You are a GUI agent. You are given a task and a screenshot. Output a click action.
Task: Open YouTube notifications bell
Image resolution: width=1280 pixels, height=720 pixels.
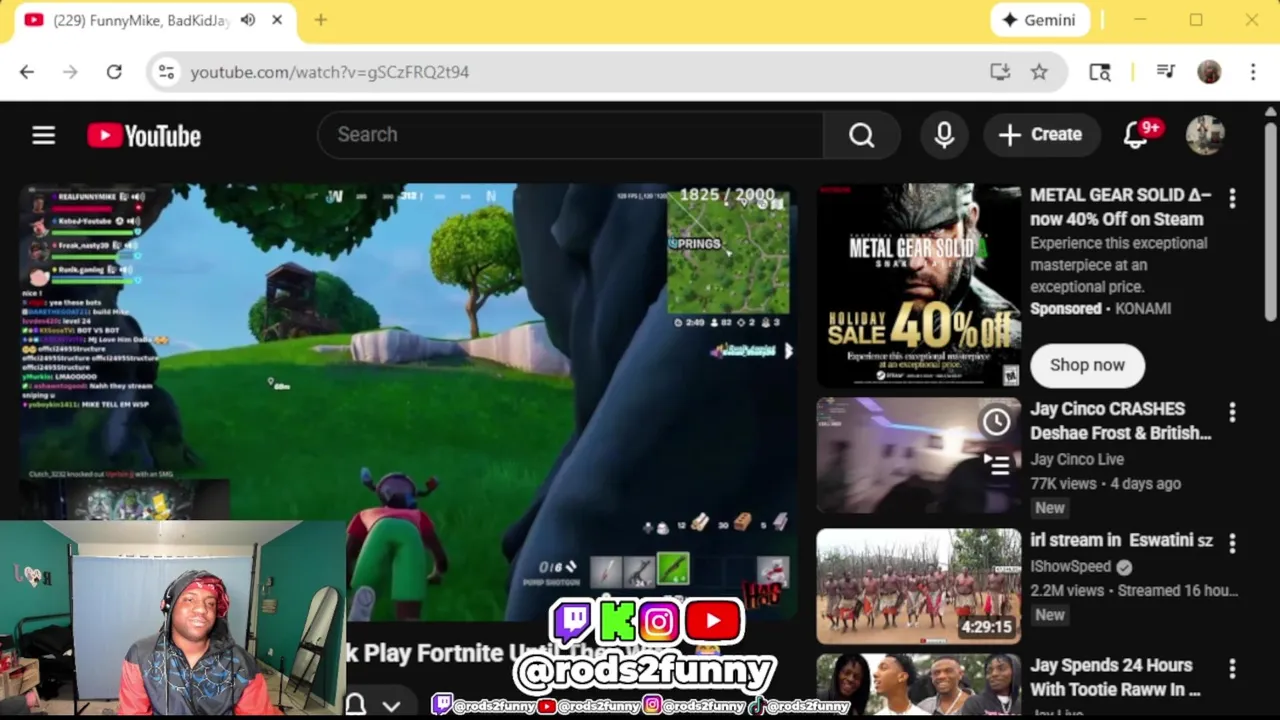pos(1136,135)
